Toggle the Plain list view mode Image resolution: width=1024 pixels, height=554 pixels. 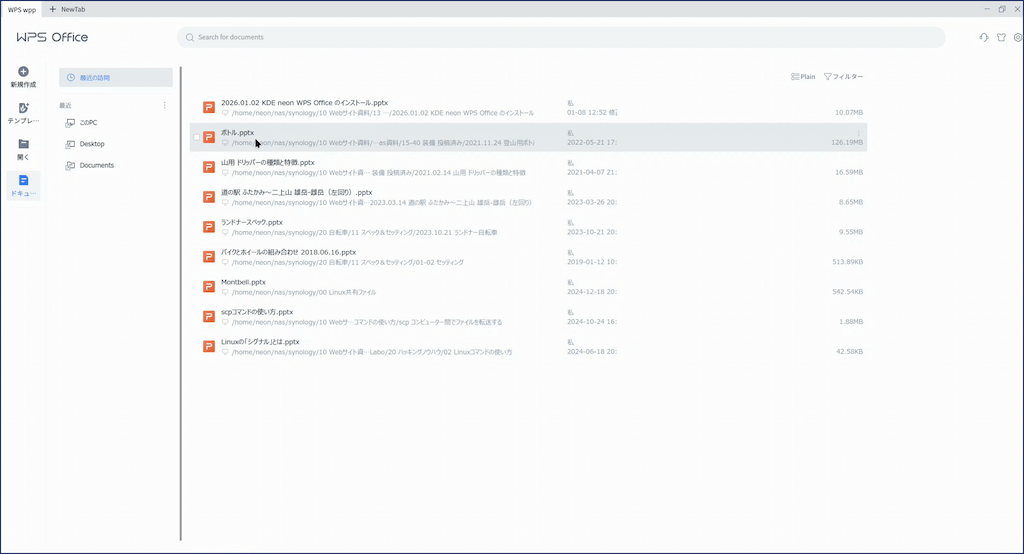(x=803, y=77)
